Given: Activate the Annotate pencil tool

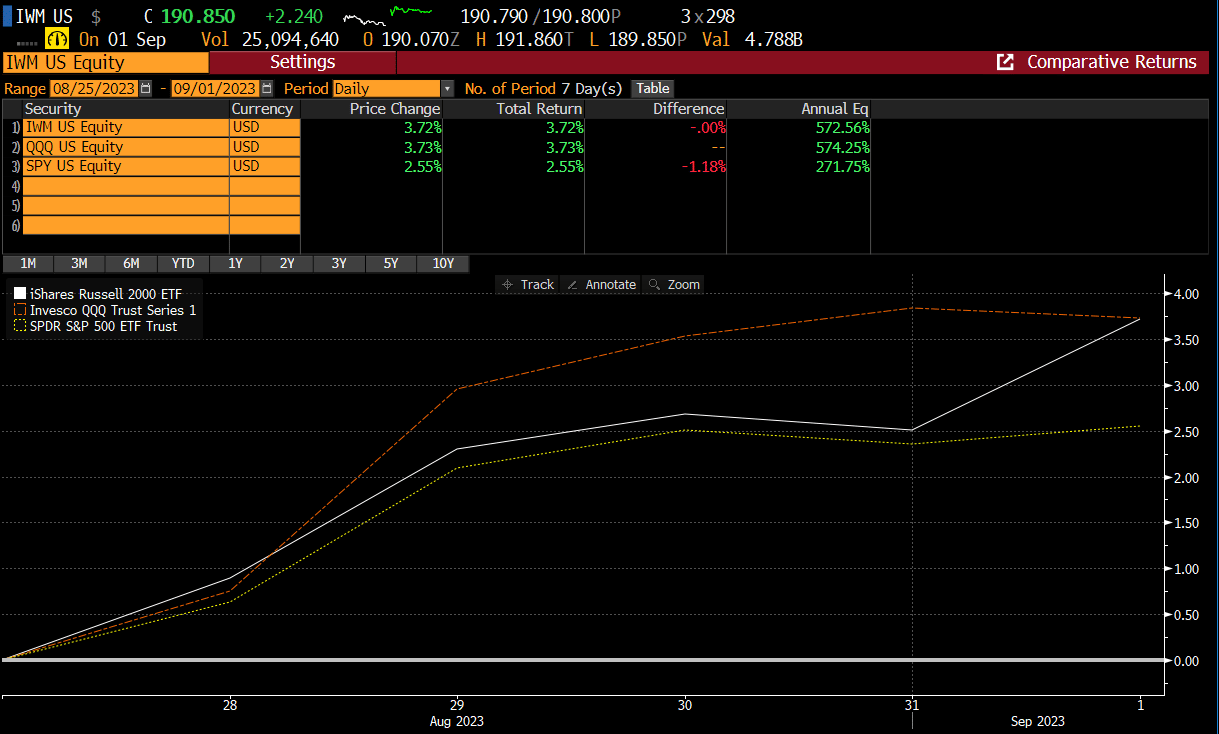Looking at the screenshot, I should [x=601, y=284].
